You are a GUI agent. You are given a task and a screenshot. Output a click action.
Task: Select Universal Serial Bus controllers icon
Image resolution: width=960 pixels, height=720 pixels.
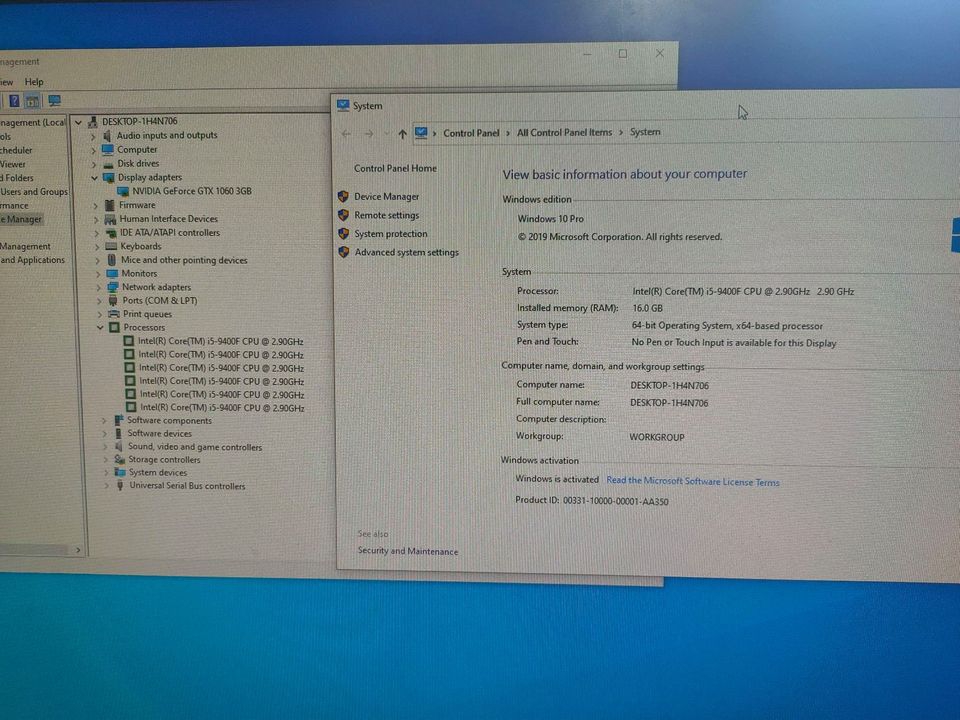[x=121, y=486]
